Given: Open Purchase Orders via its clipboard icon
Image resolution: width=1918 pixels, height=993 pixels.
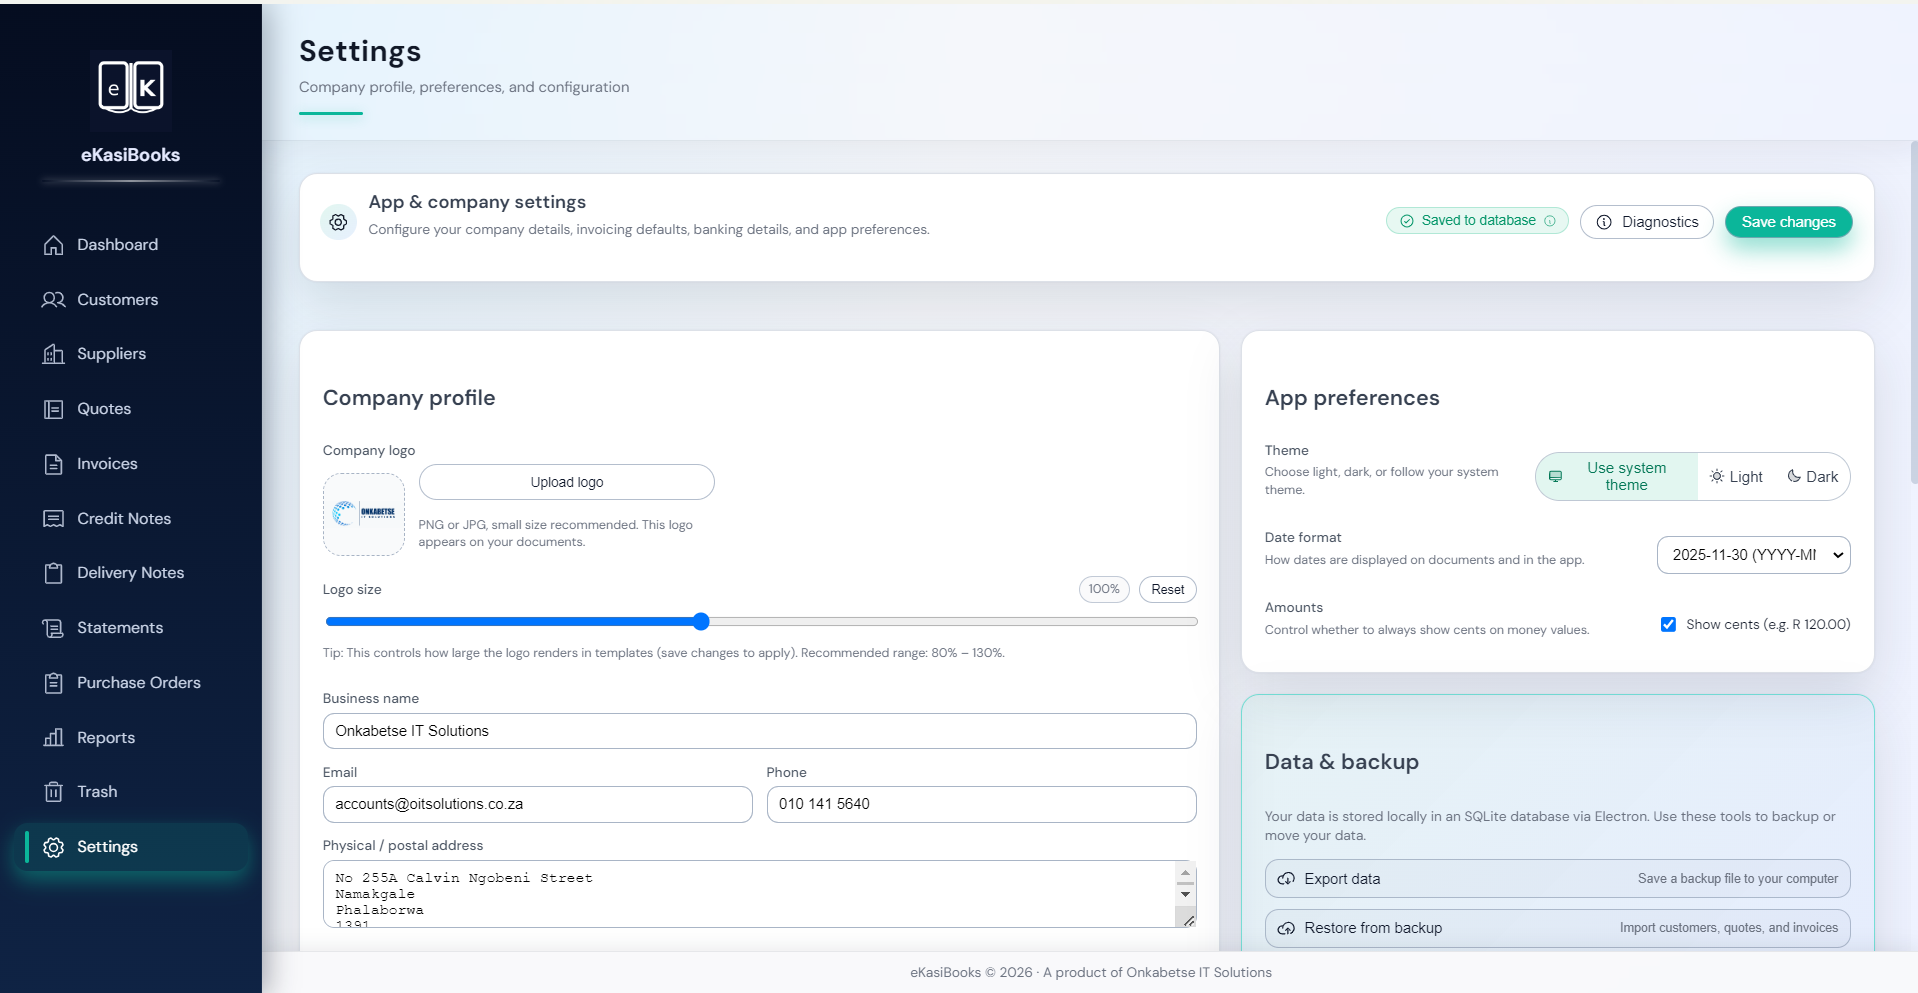Looking at the screenshot, I should [x=54, y=682].
